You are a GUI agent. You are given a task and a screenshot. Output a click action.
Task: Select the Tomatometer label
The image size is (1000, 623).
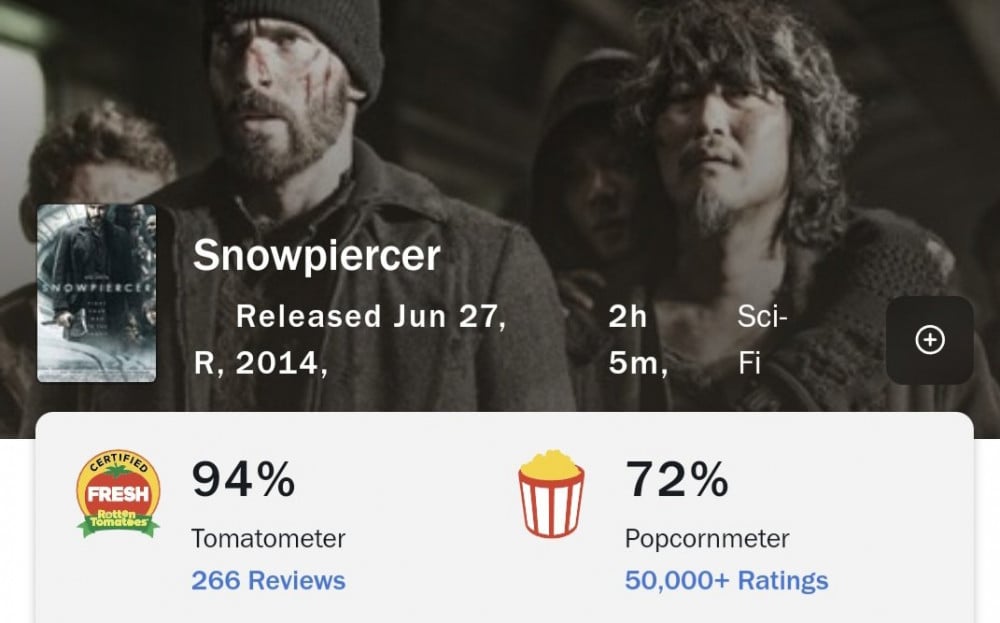(x=268, y=538)
